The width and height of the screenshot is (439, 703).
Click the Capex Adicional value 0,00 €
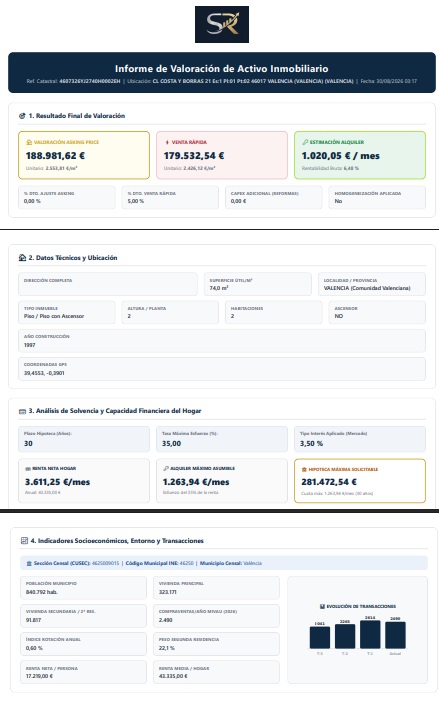click(x=239, y=201)
